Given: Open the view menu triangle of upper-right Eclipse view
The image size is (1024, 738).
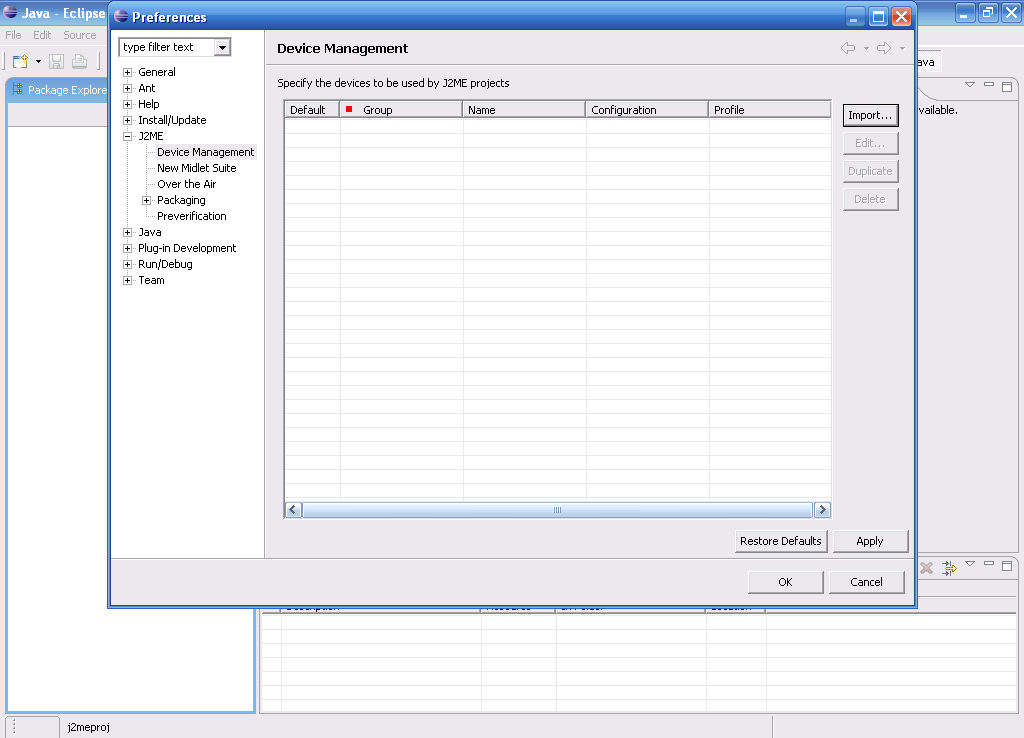Looking at the screenshot, I should (970, 84).
